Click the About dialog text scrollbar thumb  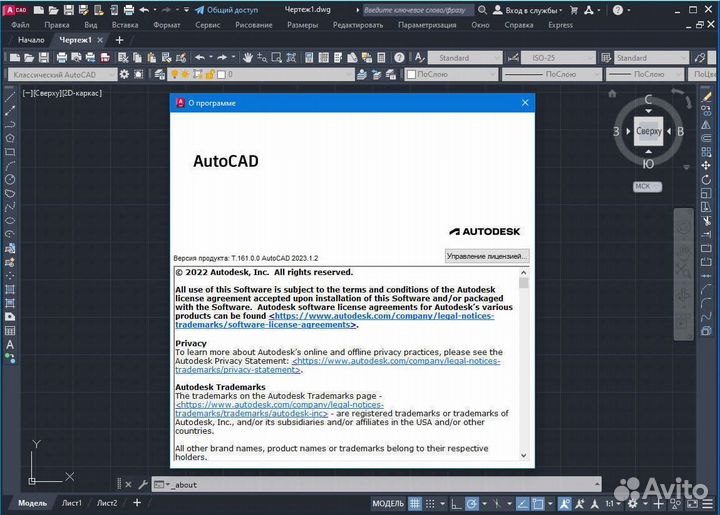pos(523,283)
